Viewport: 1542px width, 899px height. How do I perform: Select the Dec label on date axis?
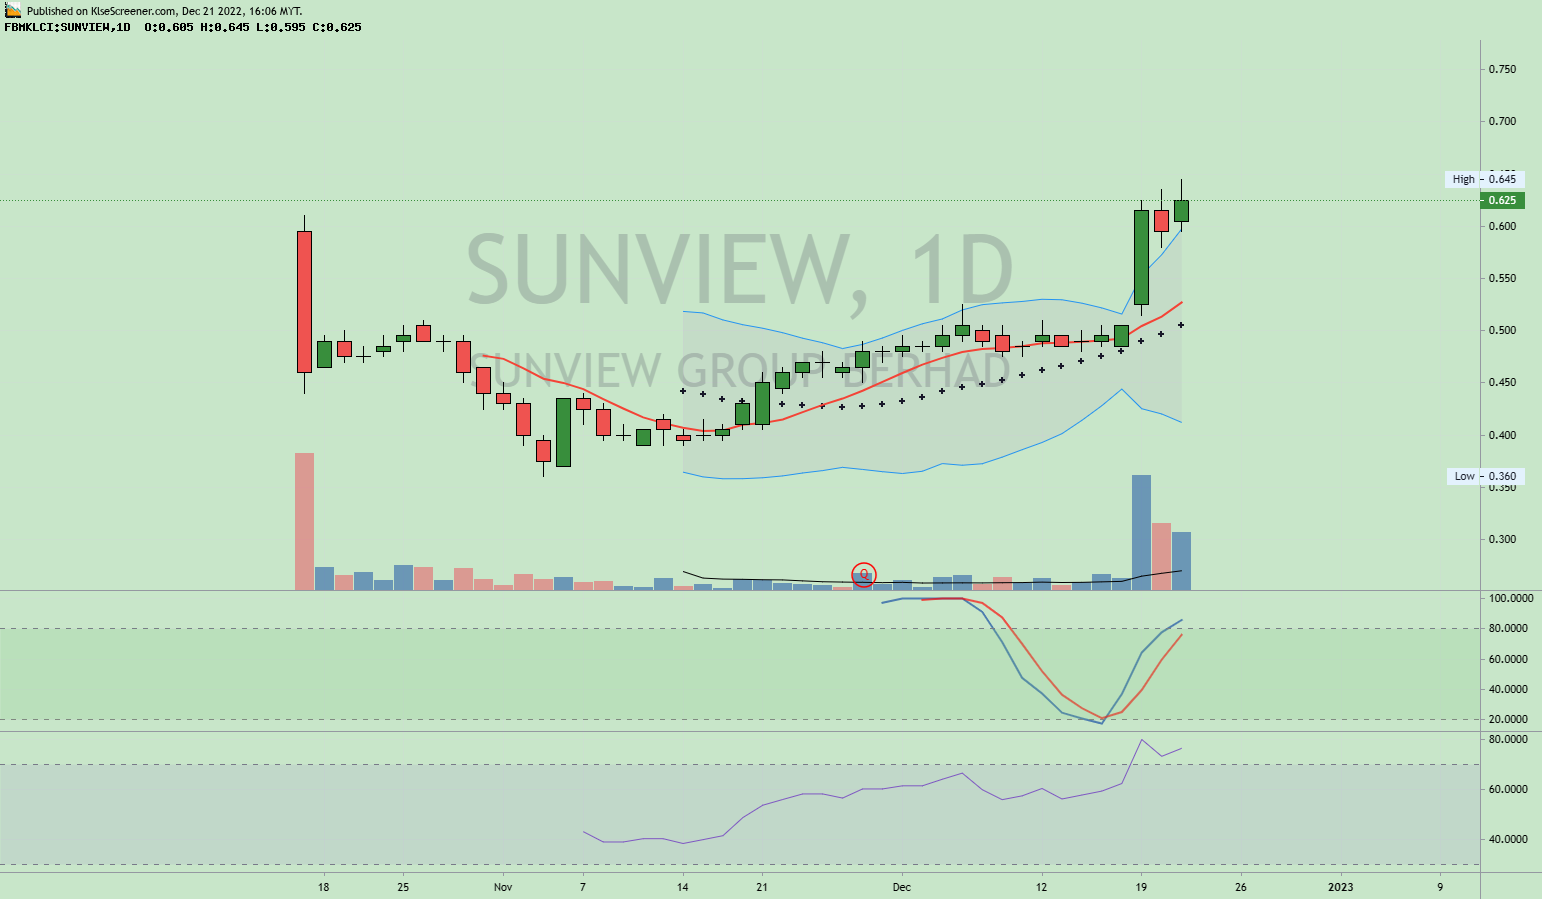(x=902, y=887)
